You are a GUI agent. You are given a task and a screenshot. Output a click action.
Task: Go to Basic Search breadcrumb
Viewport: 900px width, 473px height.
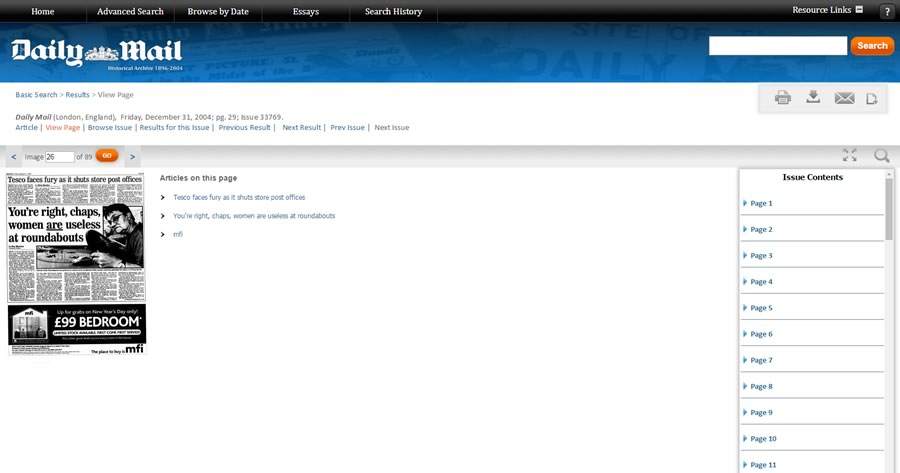pyautogui.click(x=36, y=95)
